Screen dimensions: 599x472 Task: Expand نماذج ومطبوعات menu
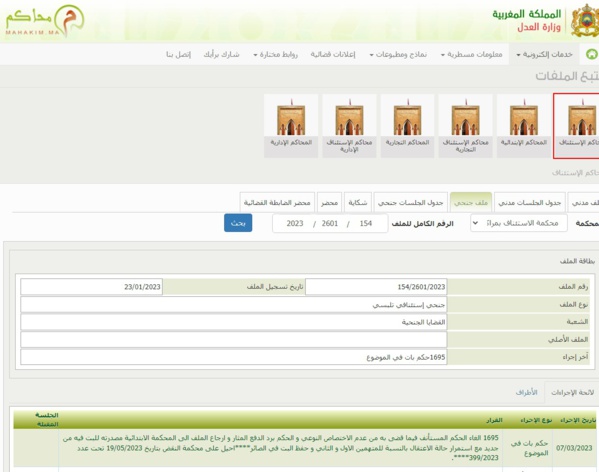pyautogui.click(x=398, y=55)
